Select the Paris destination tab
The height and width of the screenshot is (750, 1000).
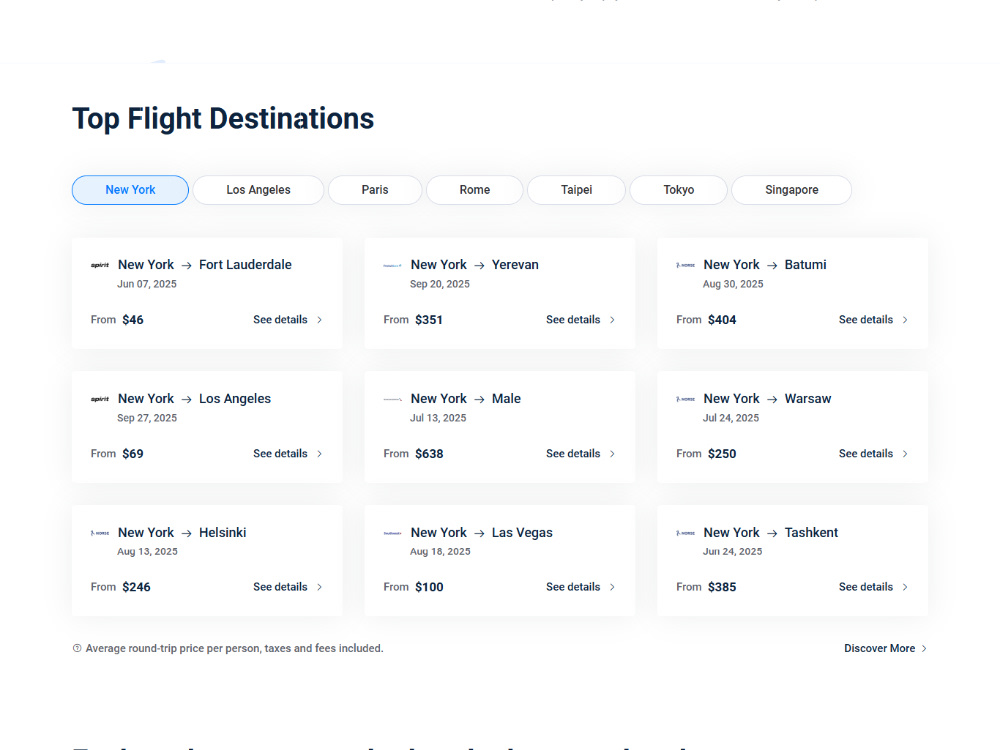click(375, 190)
